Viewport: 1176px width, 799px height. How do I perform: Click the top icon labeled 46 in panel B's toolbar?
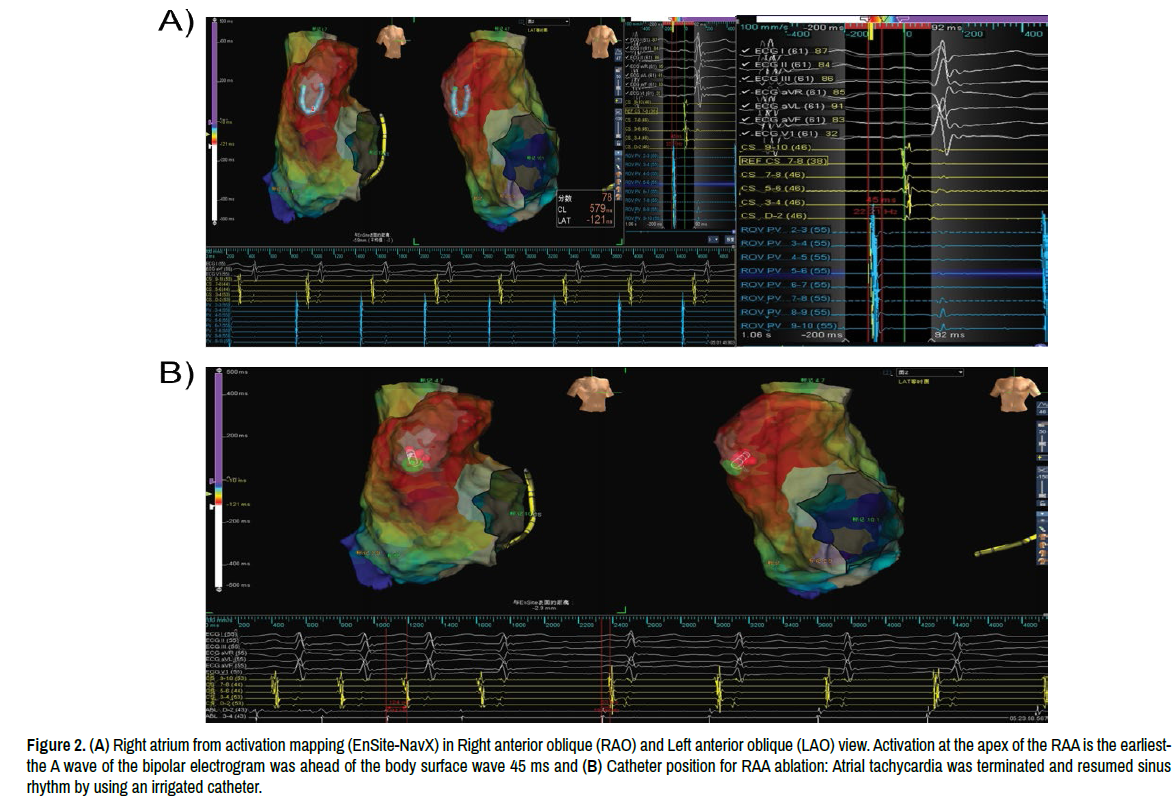[x=1042, y=409]
